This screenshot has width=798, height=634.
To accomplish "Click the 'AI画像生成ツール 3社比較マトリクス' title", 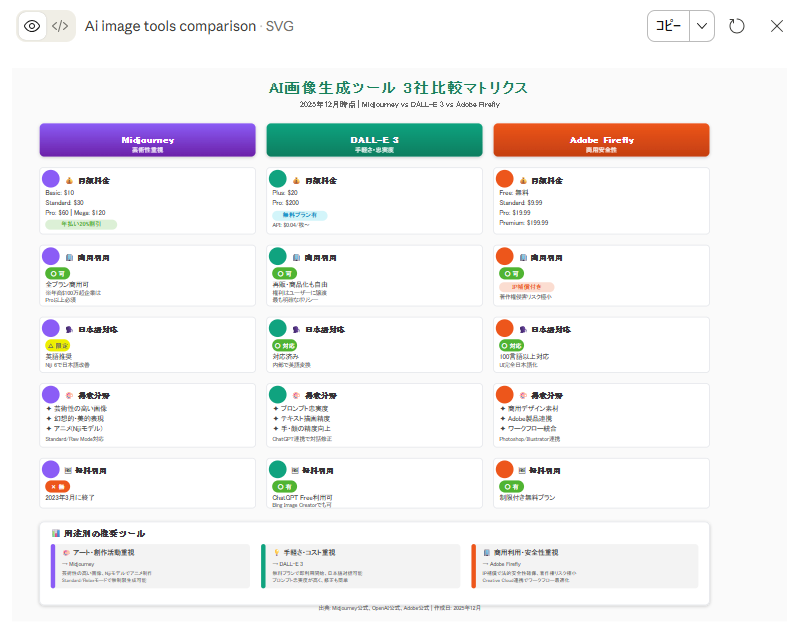I will pos(398,88).
